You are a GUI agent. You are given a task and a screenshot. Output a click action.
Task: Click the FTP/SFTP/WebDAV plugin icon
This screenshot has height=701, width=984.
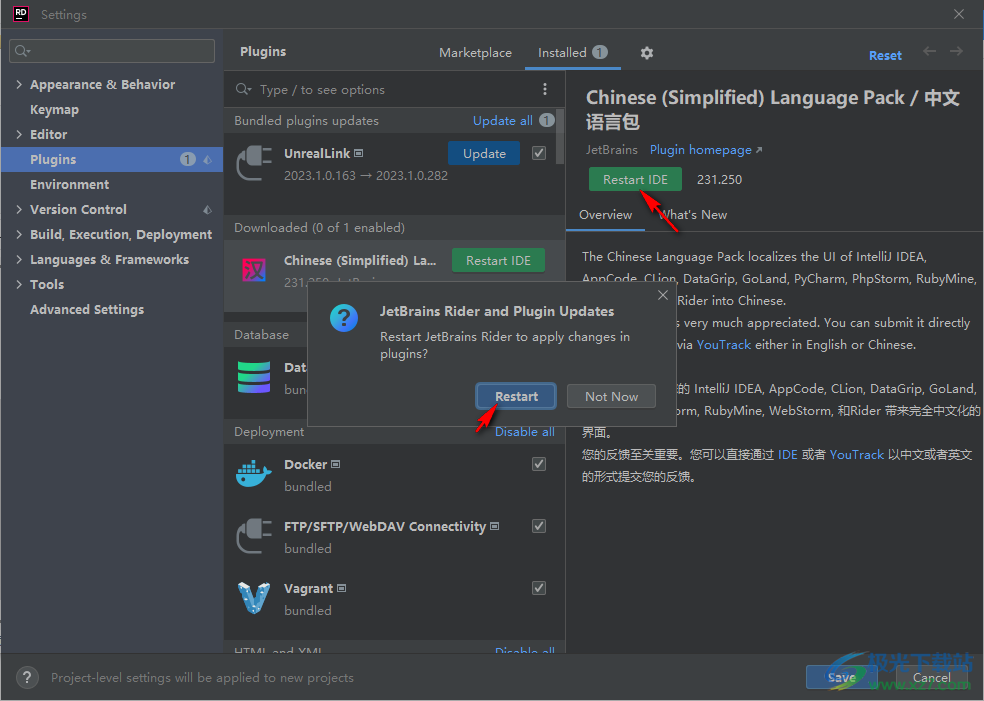[254, 537]
